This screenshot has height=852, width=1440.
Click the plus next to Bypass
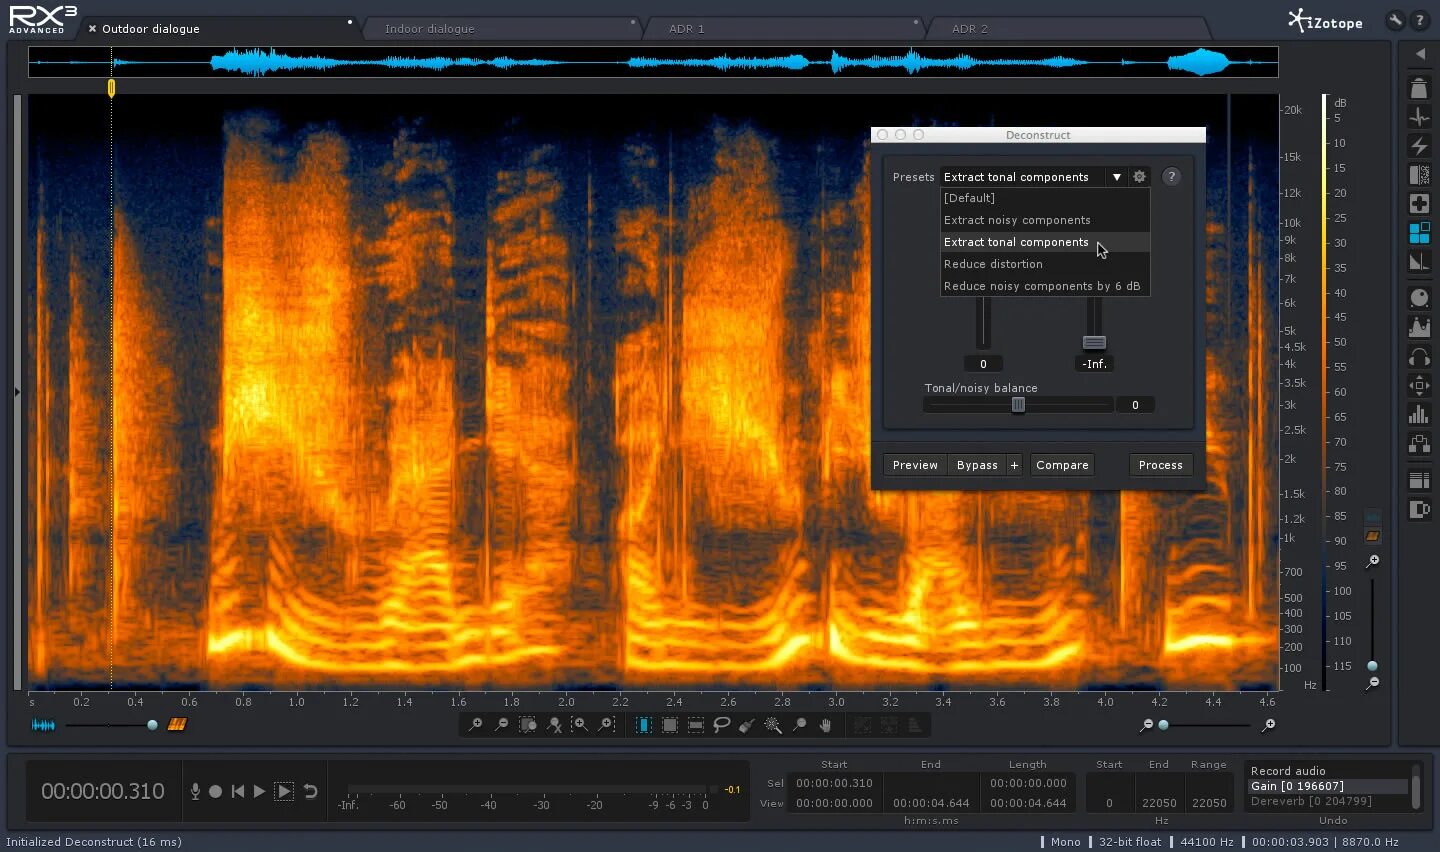click(x=1014, y=465)
